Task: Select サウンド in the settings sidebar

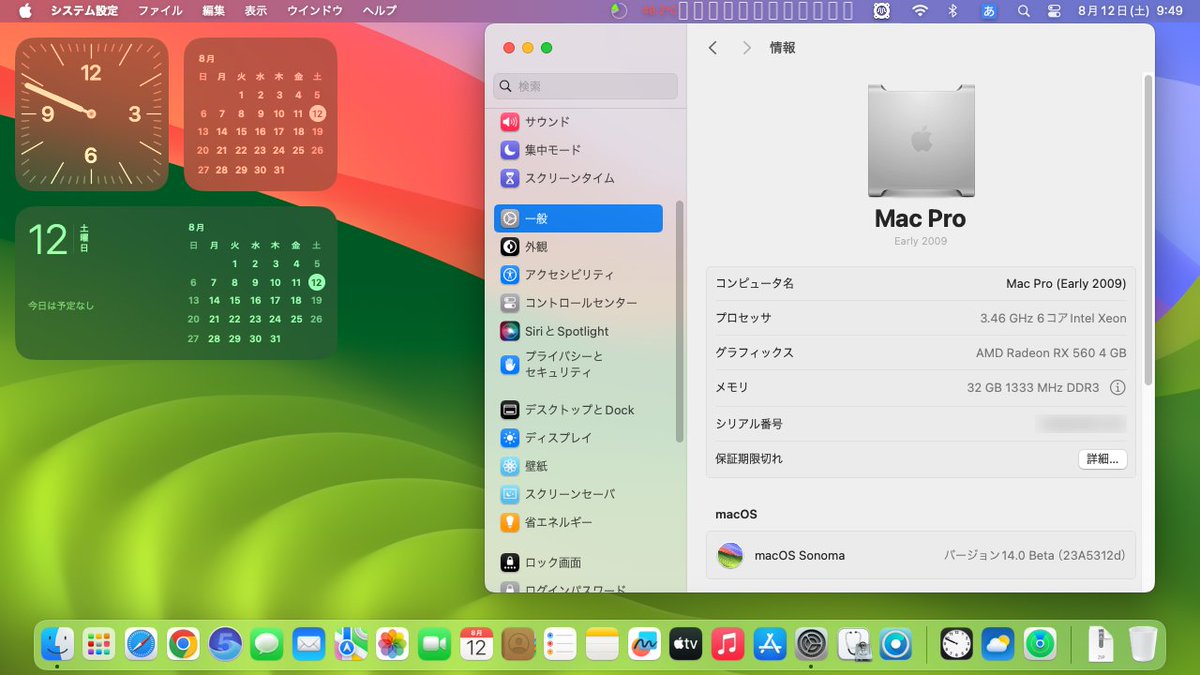Action: click(x=578, y=122)
